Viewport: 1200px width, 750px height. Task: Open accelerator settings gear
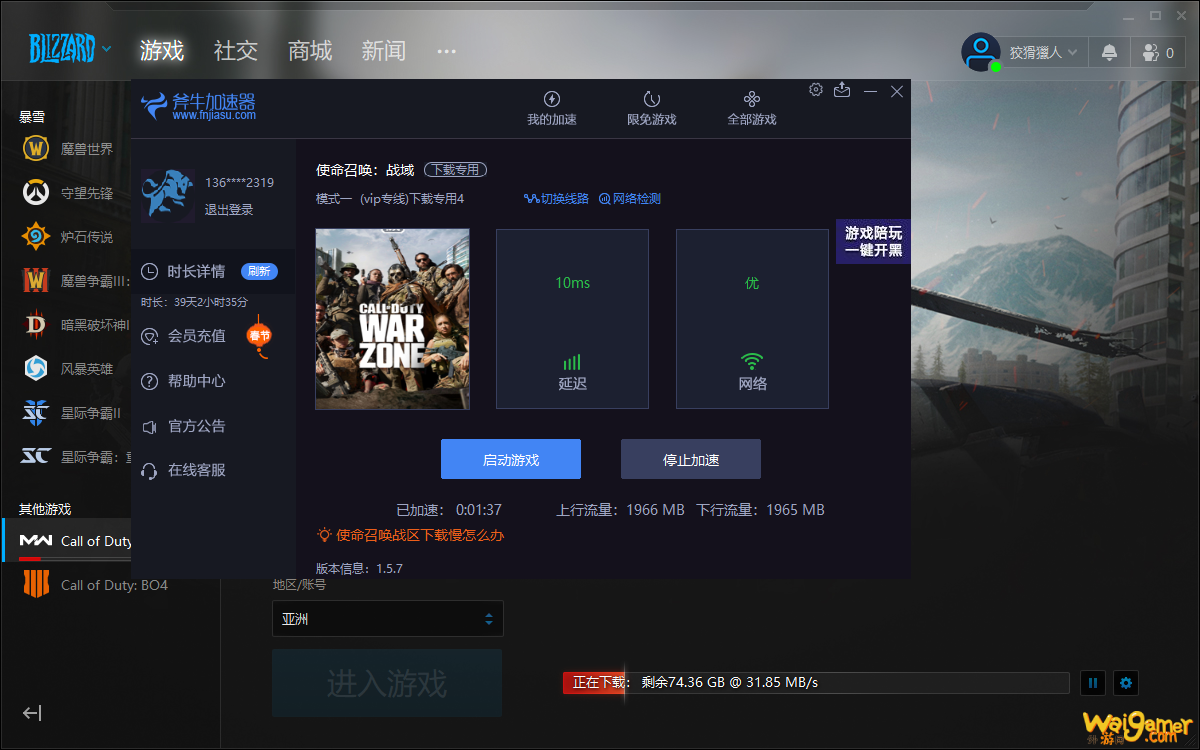(x=816, y=90)
